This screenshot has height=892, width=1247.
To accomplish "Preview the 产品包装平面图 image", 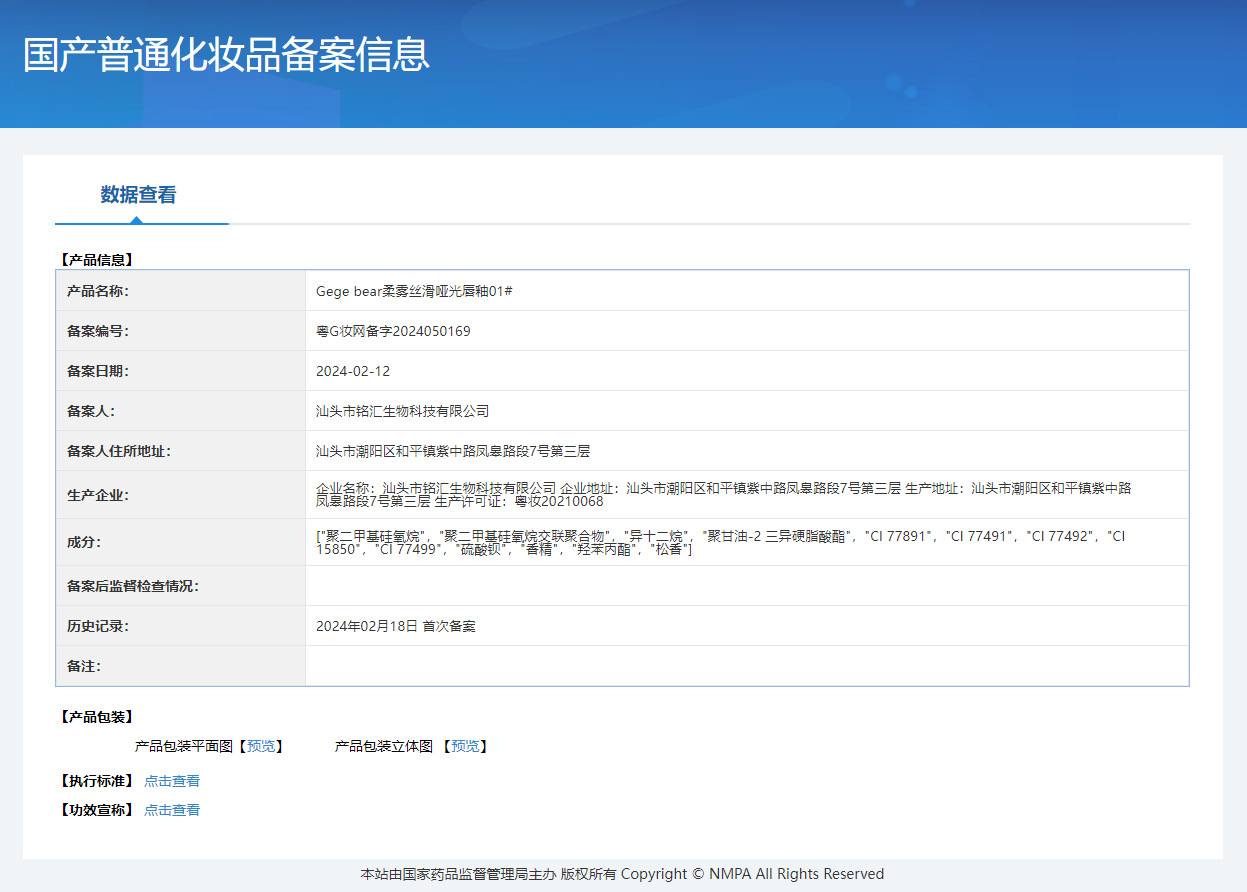I will (261, 746).
